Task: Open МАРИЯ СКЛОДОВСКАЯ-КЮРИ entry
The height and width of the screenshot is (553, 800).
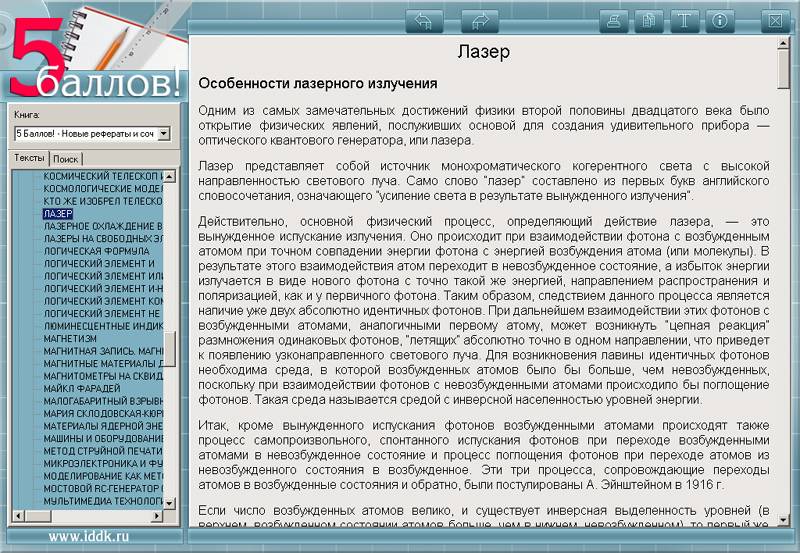Action: (103, 413)
